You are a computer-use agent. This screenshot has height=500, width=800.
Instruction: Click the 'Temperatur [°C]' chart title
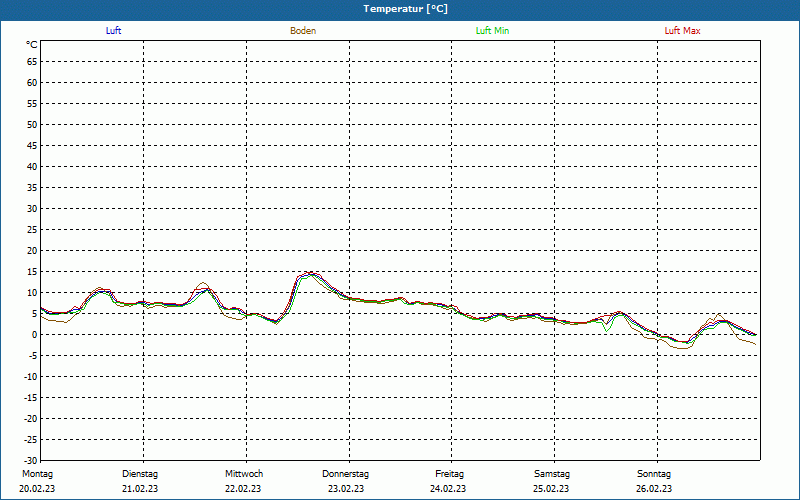(x=406, y=9)
